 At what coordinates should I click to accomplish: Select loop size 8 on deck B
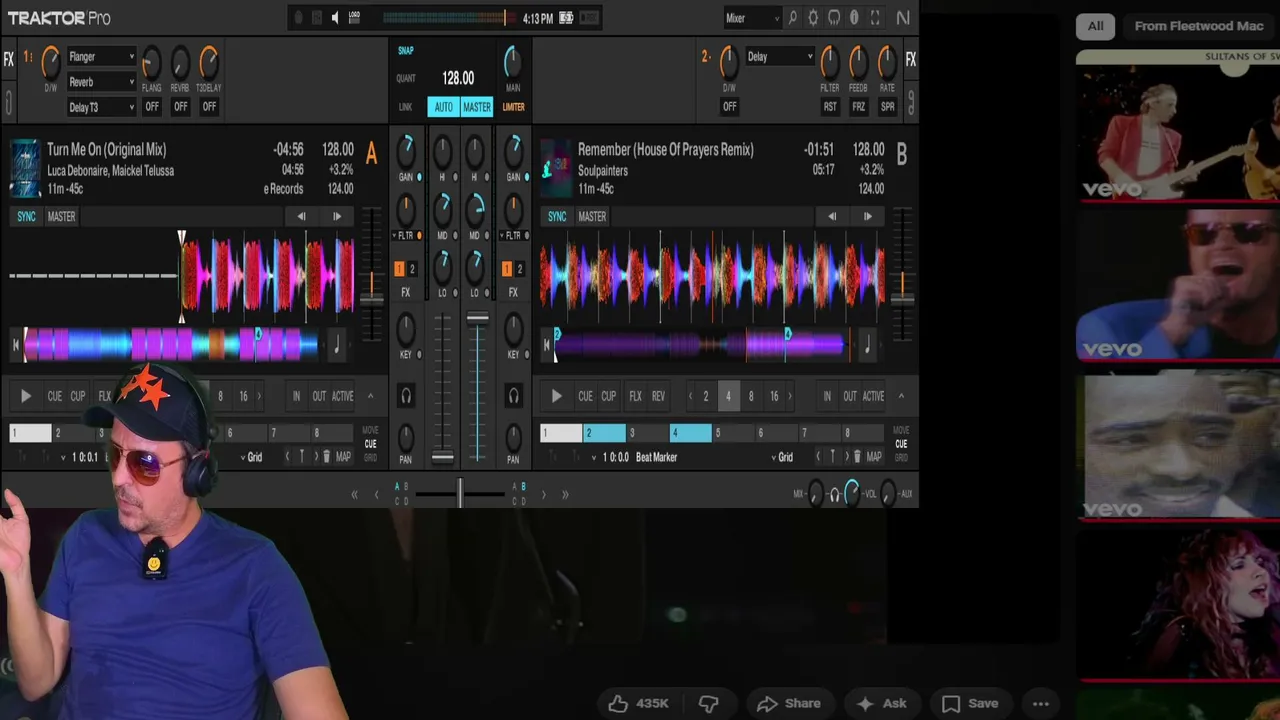[x=751, y=396]
